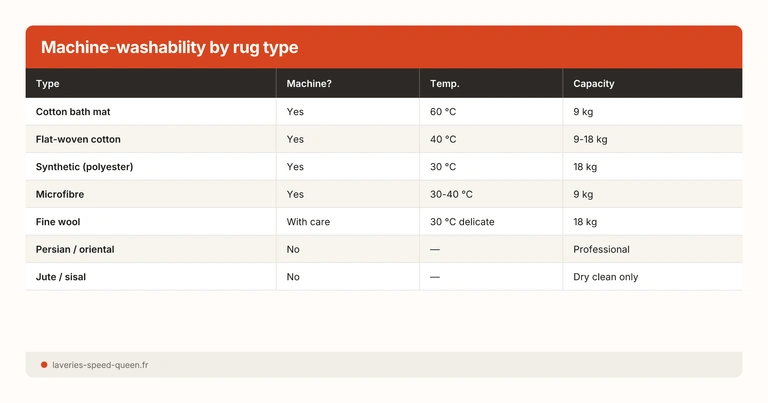
Task: Click '9 kg' in the Microfibre row
Action: click(583, 194)
